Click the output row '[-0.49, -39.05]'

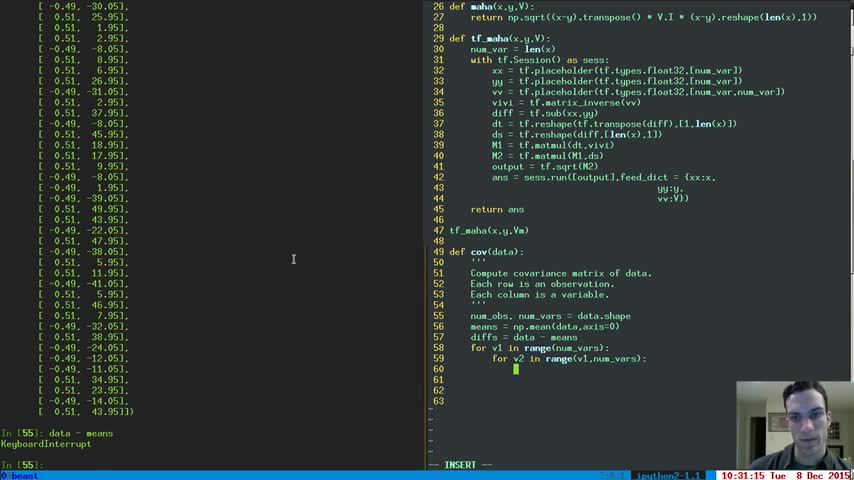coord(83,199)
